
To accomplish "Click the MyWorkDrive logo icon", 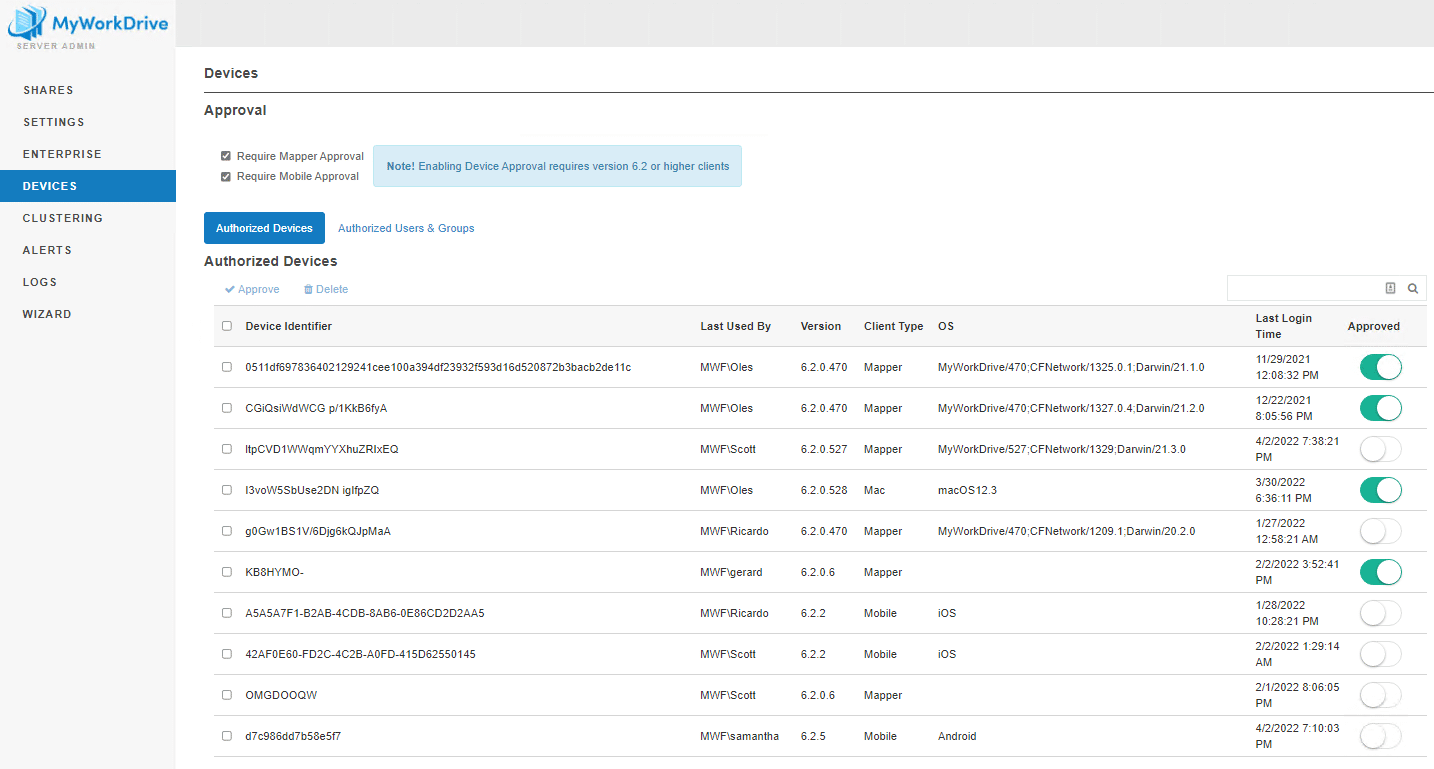I will click(x=27, y=23).
